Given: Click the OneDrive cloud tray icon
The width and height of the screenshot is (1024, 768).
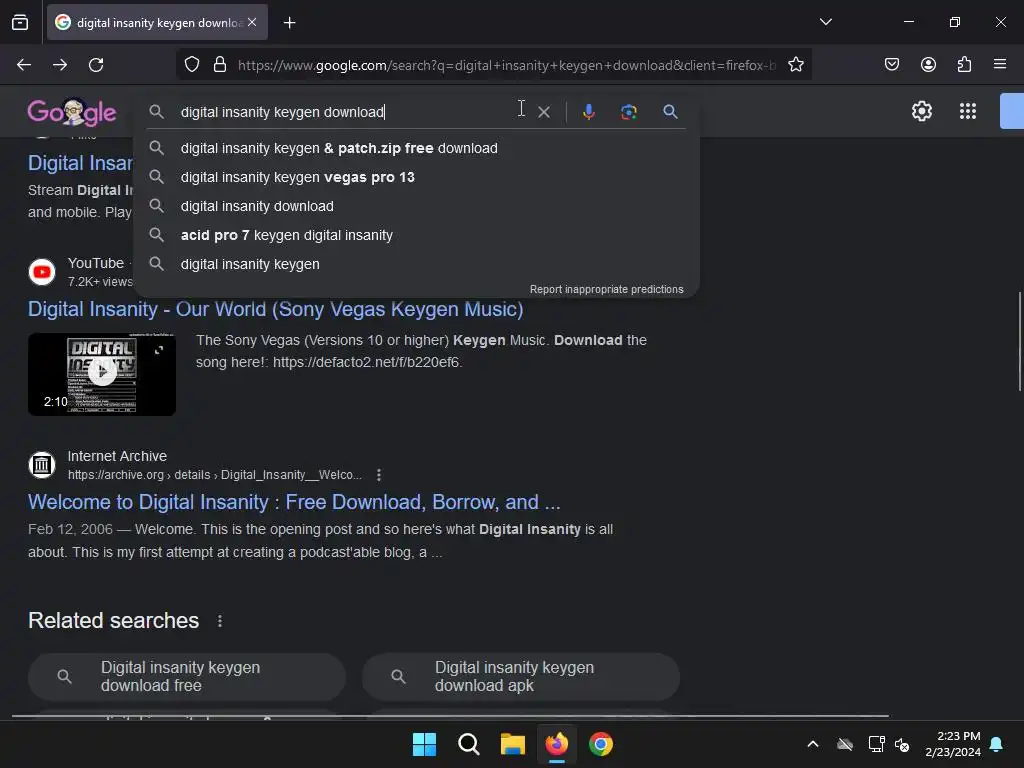Looking at the screenshot, I should [x=845, y=744].
